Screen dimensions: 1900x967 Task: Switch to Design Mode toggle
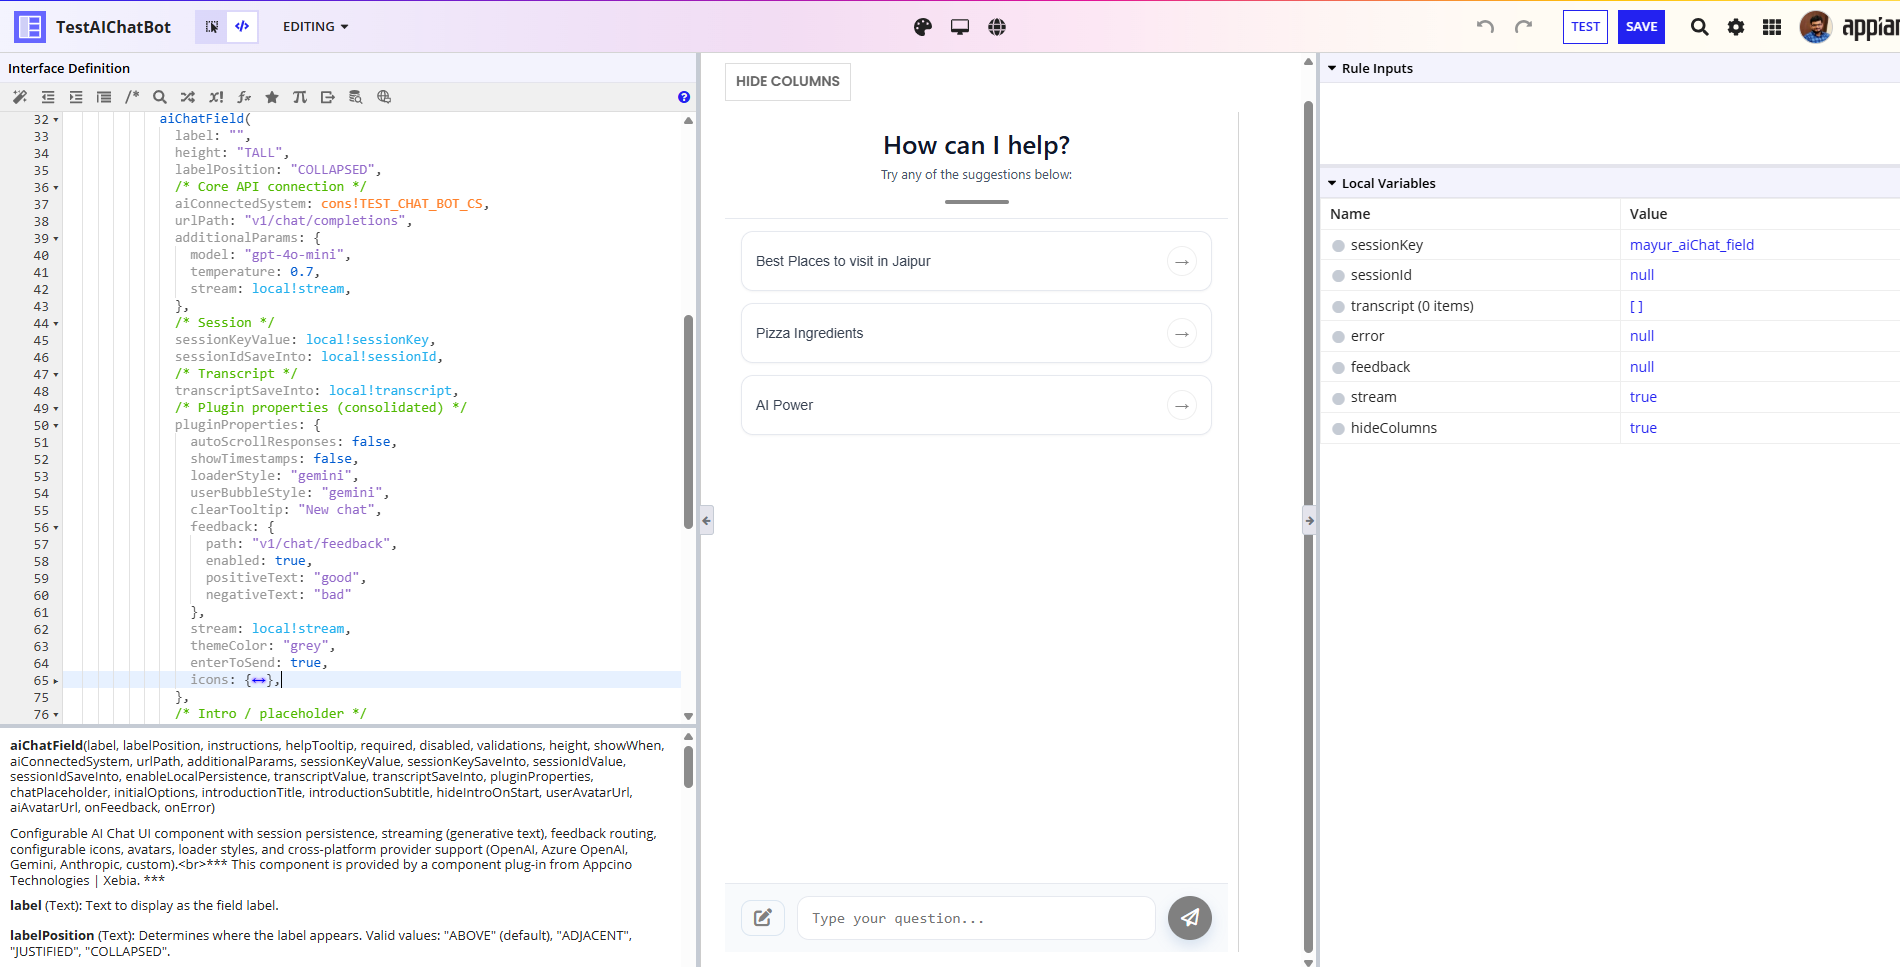(212, 27)
